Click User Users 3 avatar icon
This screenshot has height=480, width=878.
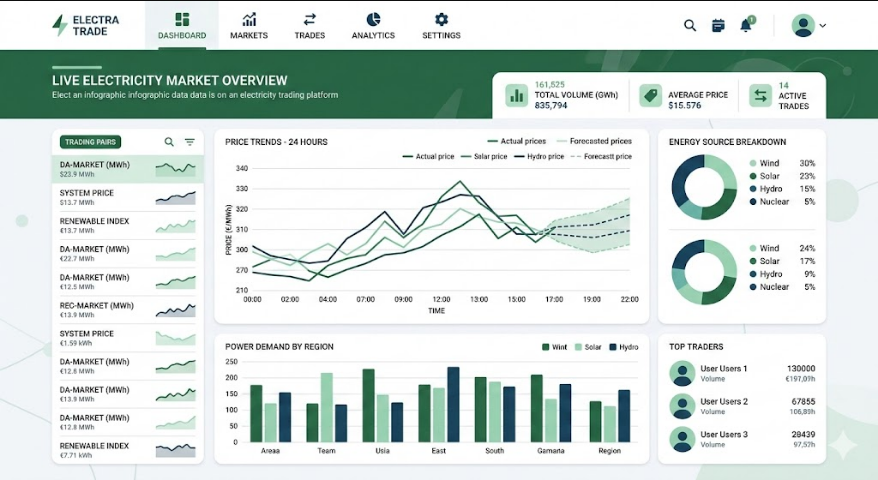[x=682, y=439]
